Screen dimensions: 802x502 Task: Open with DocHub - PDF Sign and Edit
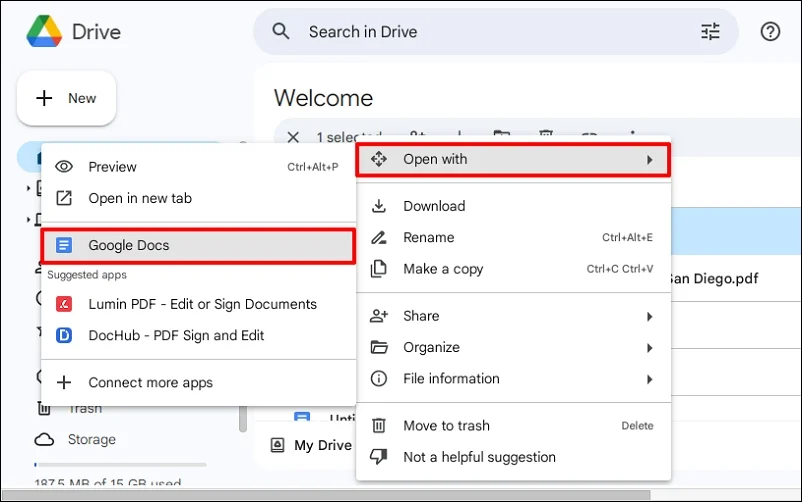[x=198, y=335]
